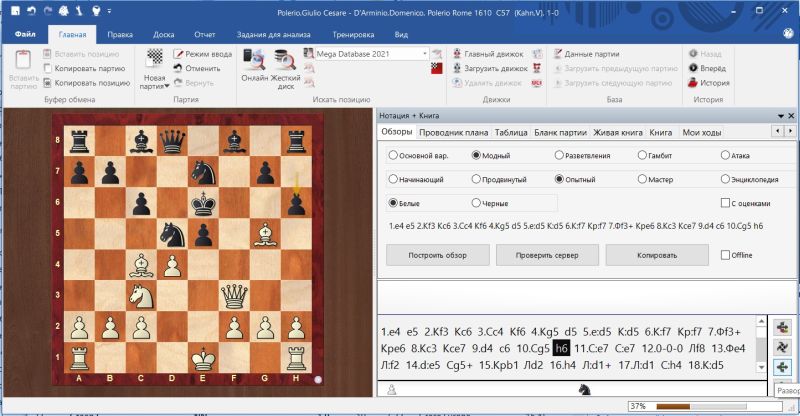Open the Онлайн database search icon
Screen dimensions: 800x416
tap(254, 62)
